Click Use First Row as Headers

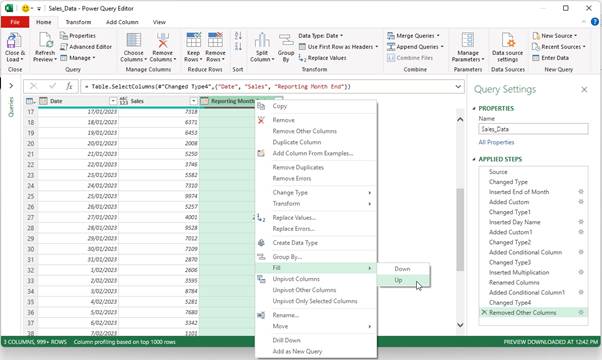click(x=338, y=47)
